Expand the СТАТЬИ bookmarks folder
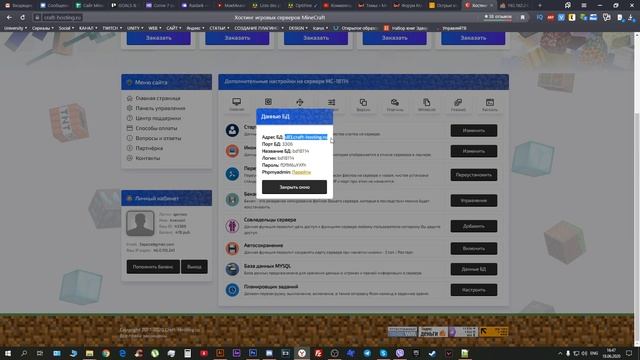This screenshot has height=360, width=640. pyautogui.click(x=219, y=28)
